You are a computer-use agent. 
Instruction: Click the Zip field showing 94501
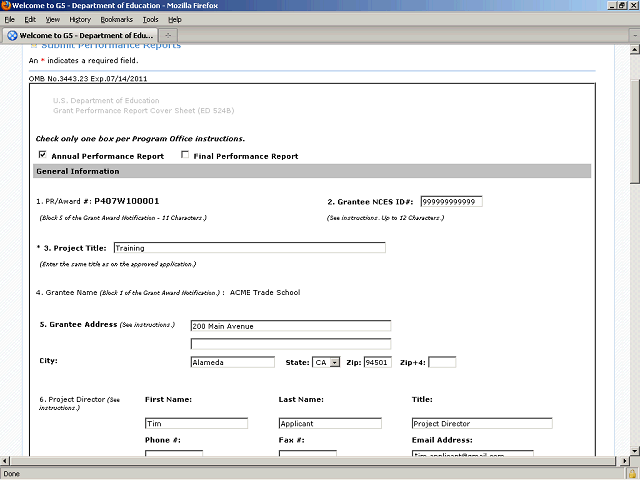(x=378, y=362)
